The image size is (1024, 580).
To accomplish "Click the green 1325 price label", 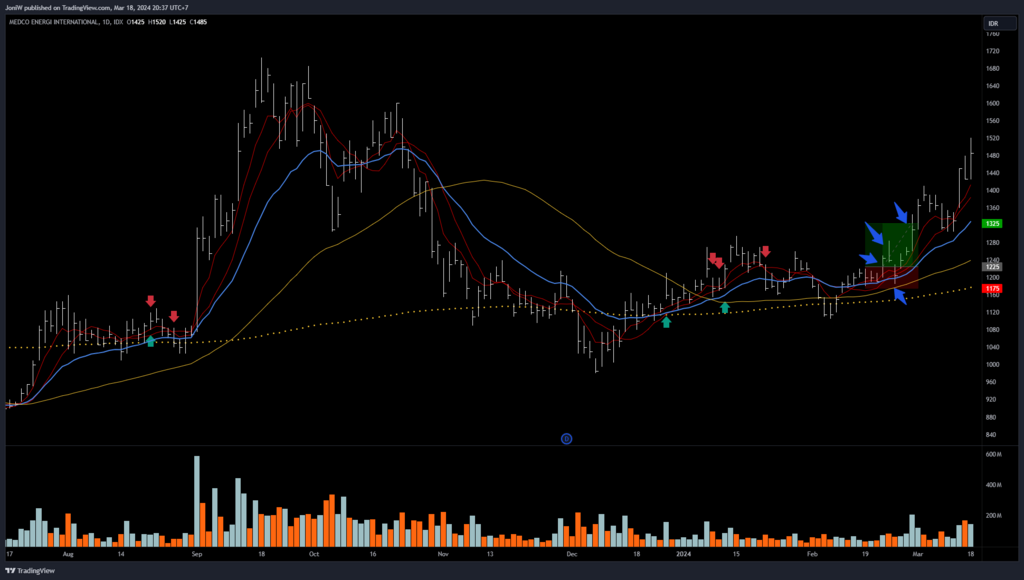I will coord(993,224).
